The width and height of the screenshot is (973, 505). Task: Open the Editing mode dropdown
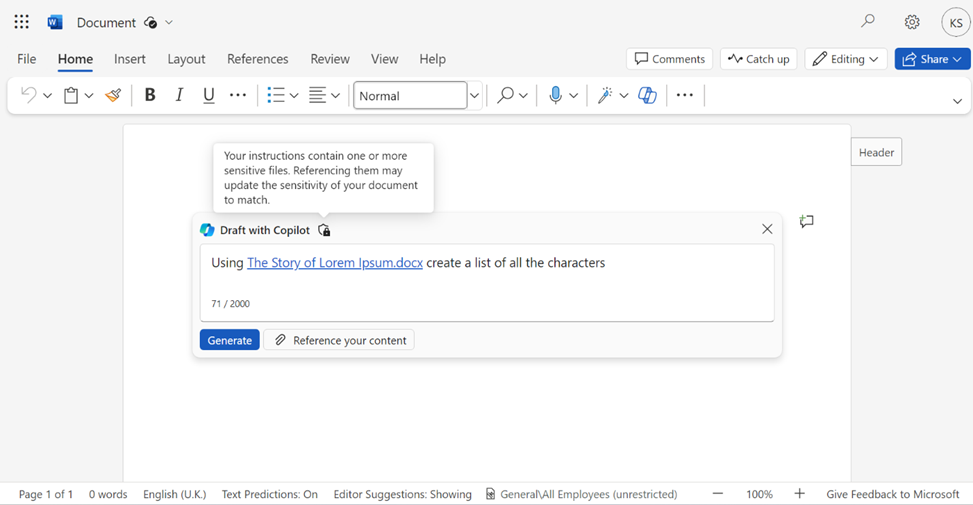(x=846, y=59)
